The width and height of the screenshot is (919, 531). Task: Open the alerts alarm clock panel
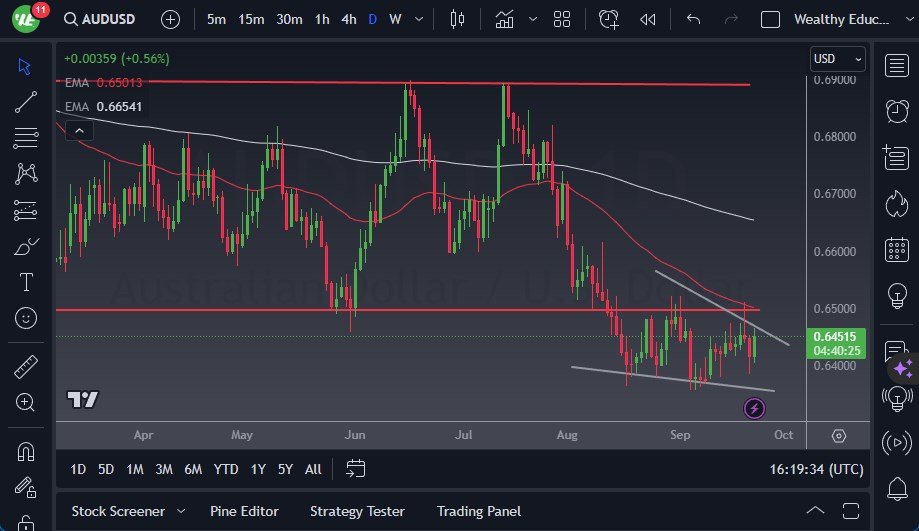[897, 111]
